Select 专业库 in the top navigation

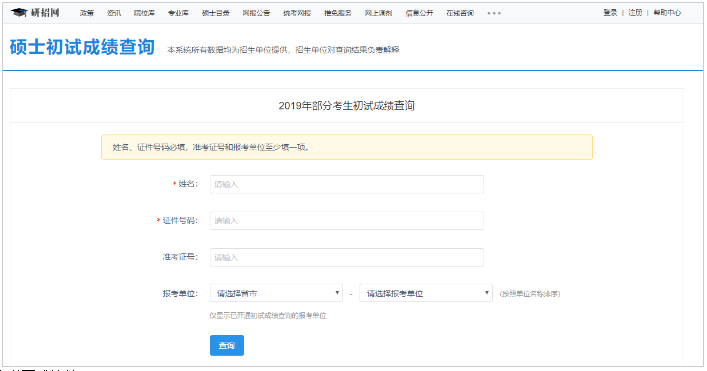click(x=178, y=13)
